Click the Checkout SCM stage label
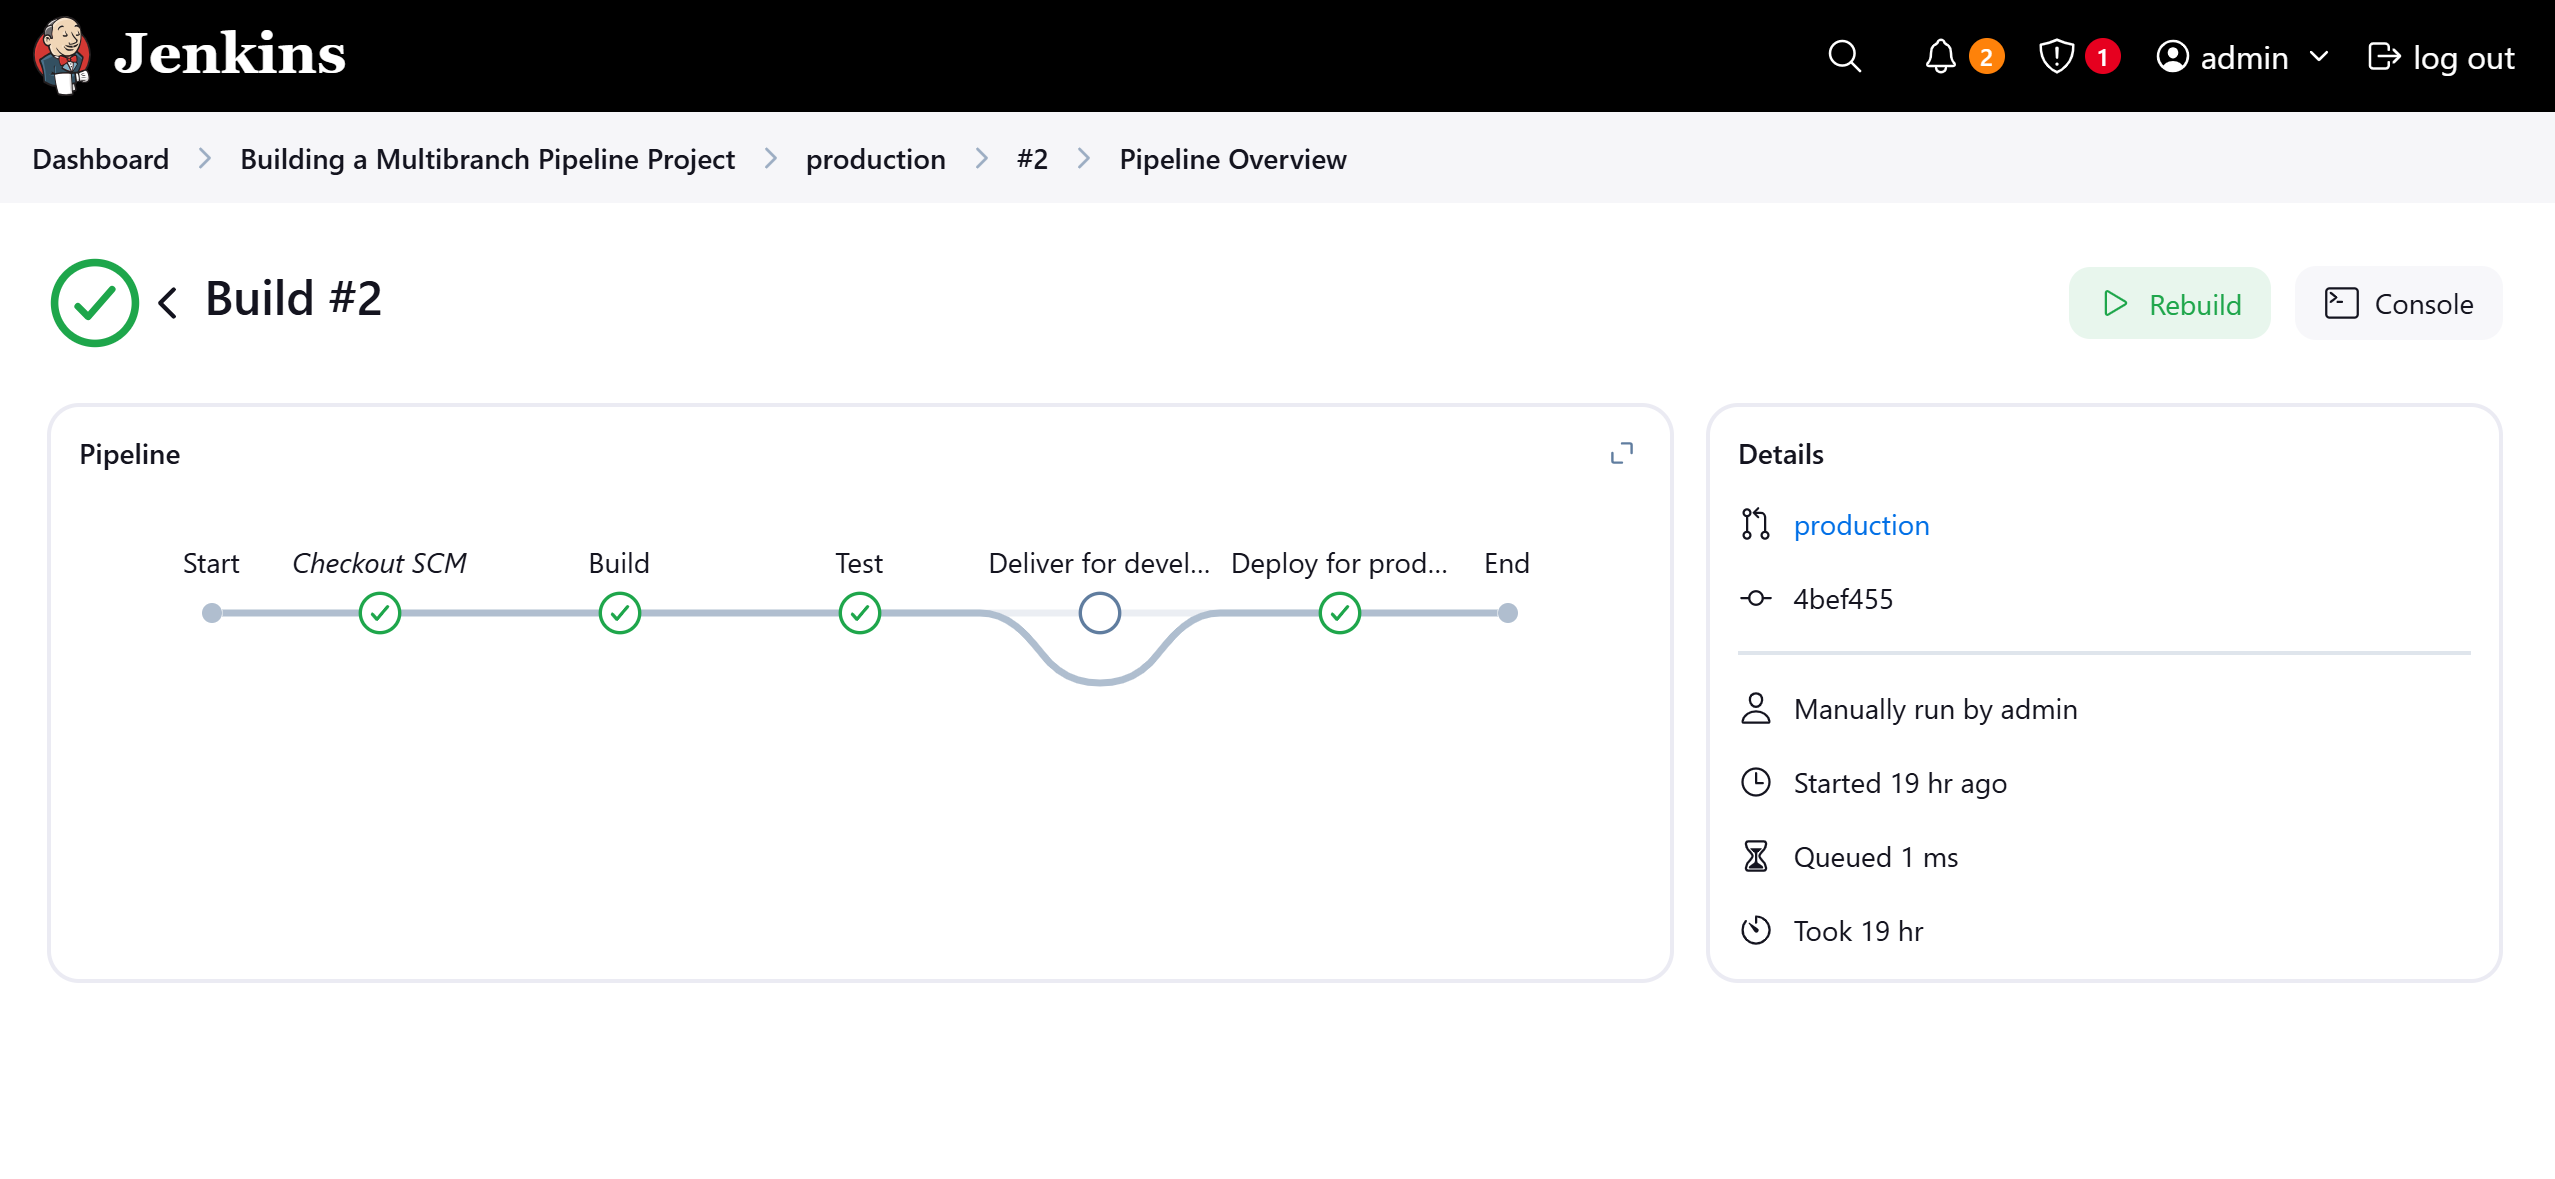This screenshot has height=1179, width=2555. coord(379,563)
